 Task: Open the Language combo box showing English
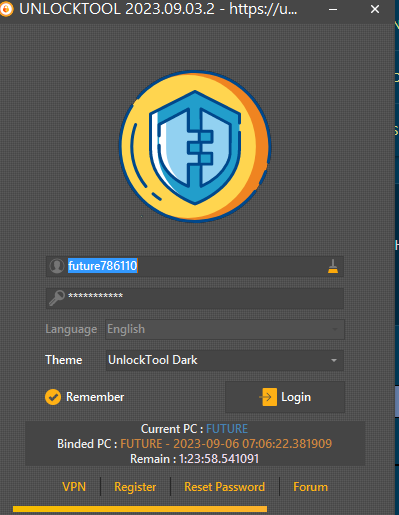coord(225,329)
